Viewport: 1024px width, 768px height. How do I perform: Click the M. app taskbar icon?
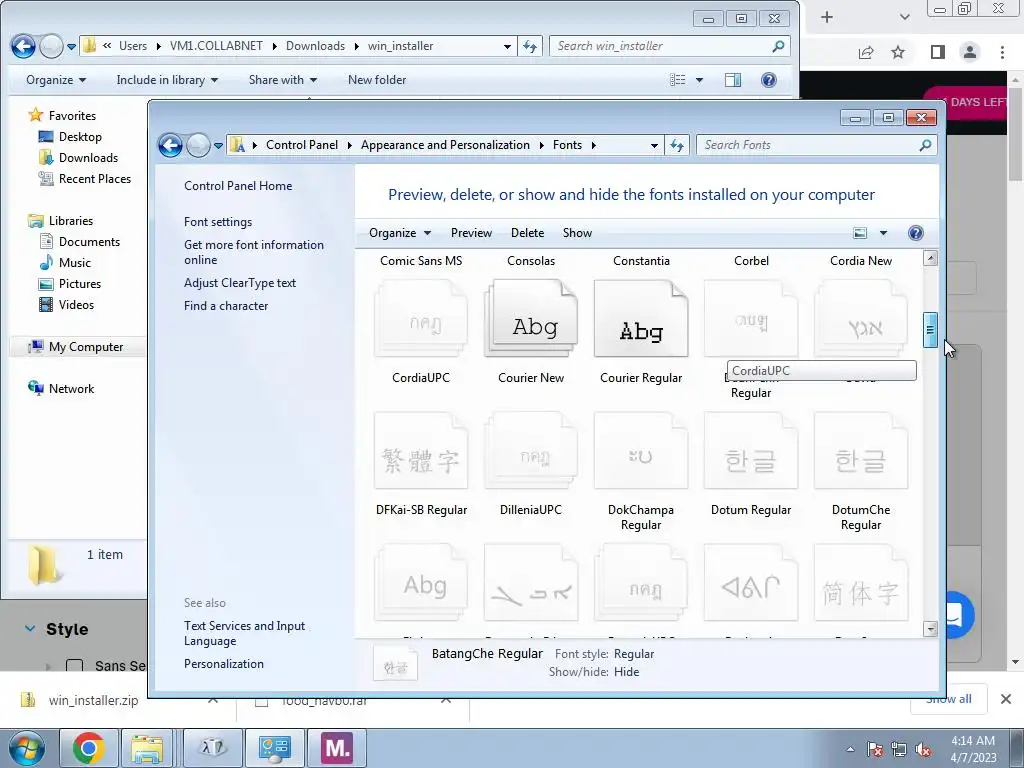[x=337, y=748]
